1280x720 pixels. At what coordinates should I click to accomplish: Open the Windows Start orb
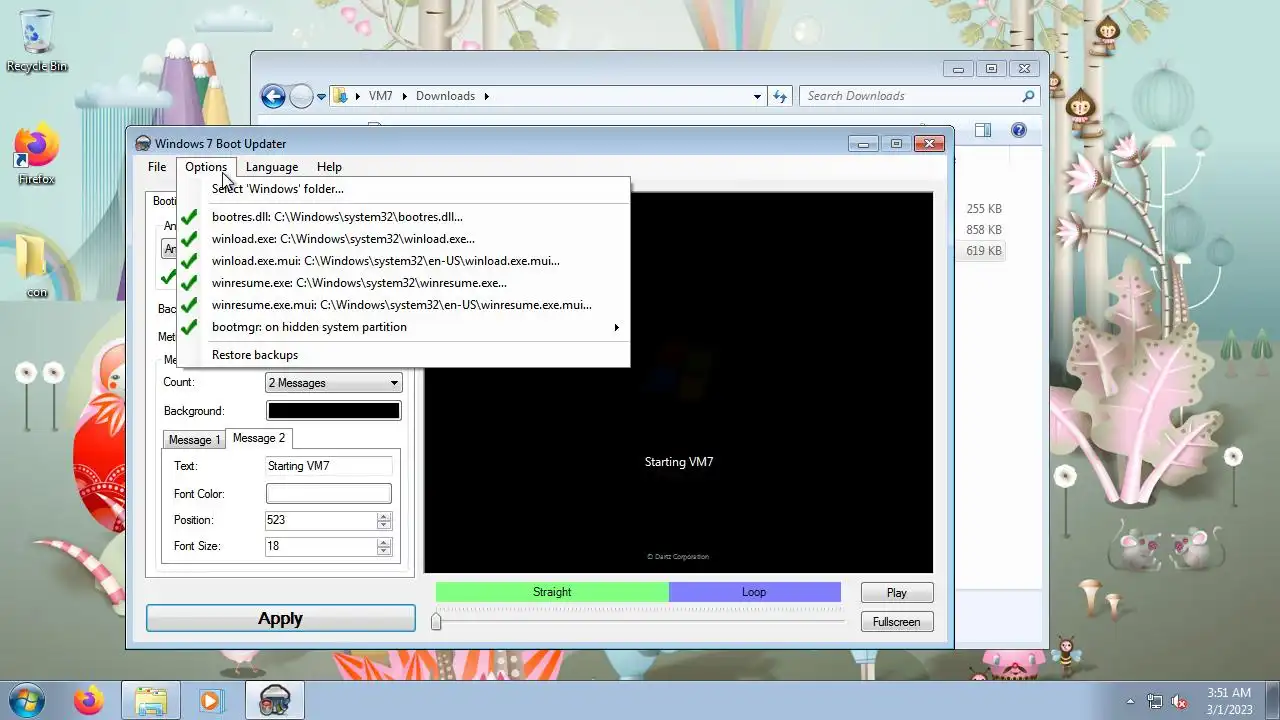tap(26, 700)
